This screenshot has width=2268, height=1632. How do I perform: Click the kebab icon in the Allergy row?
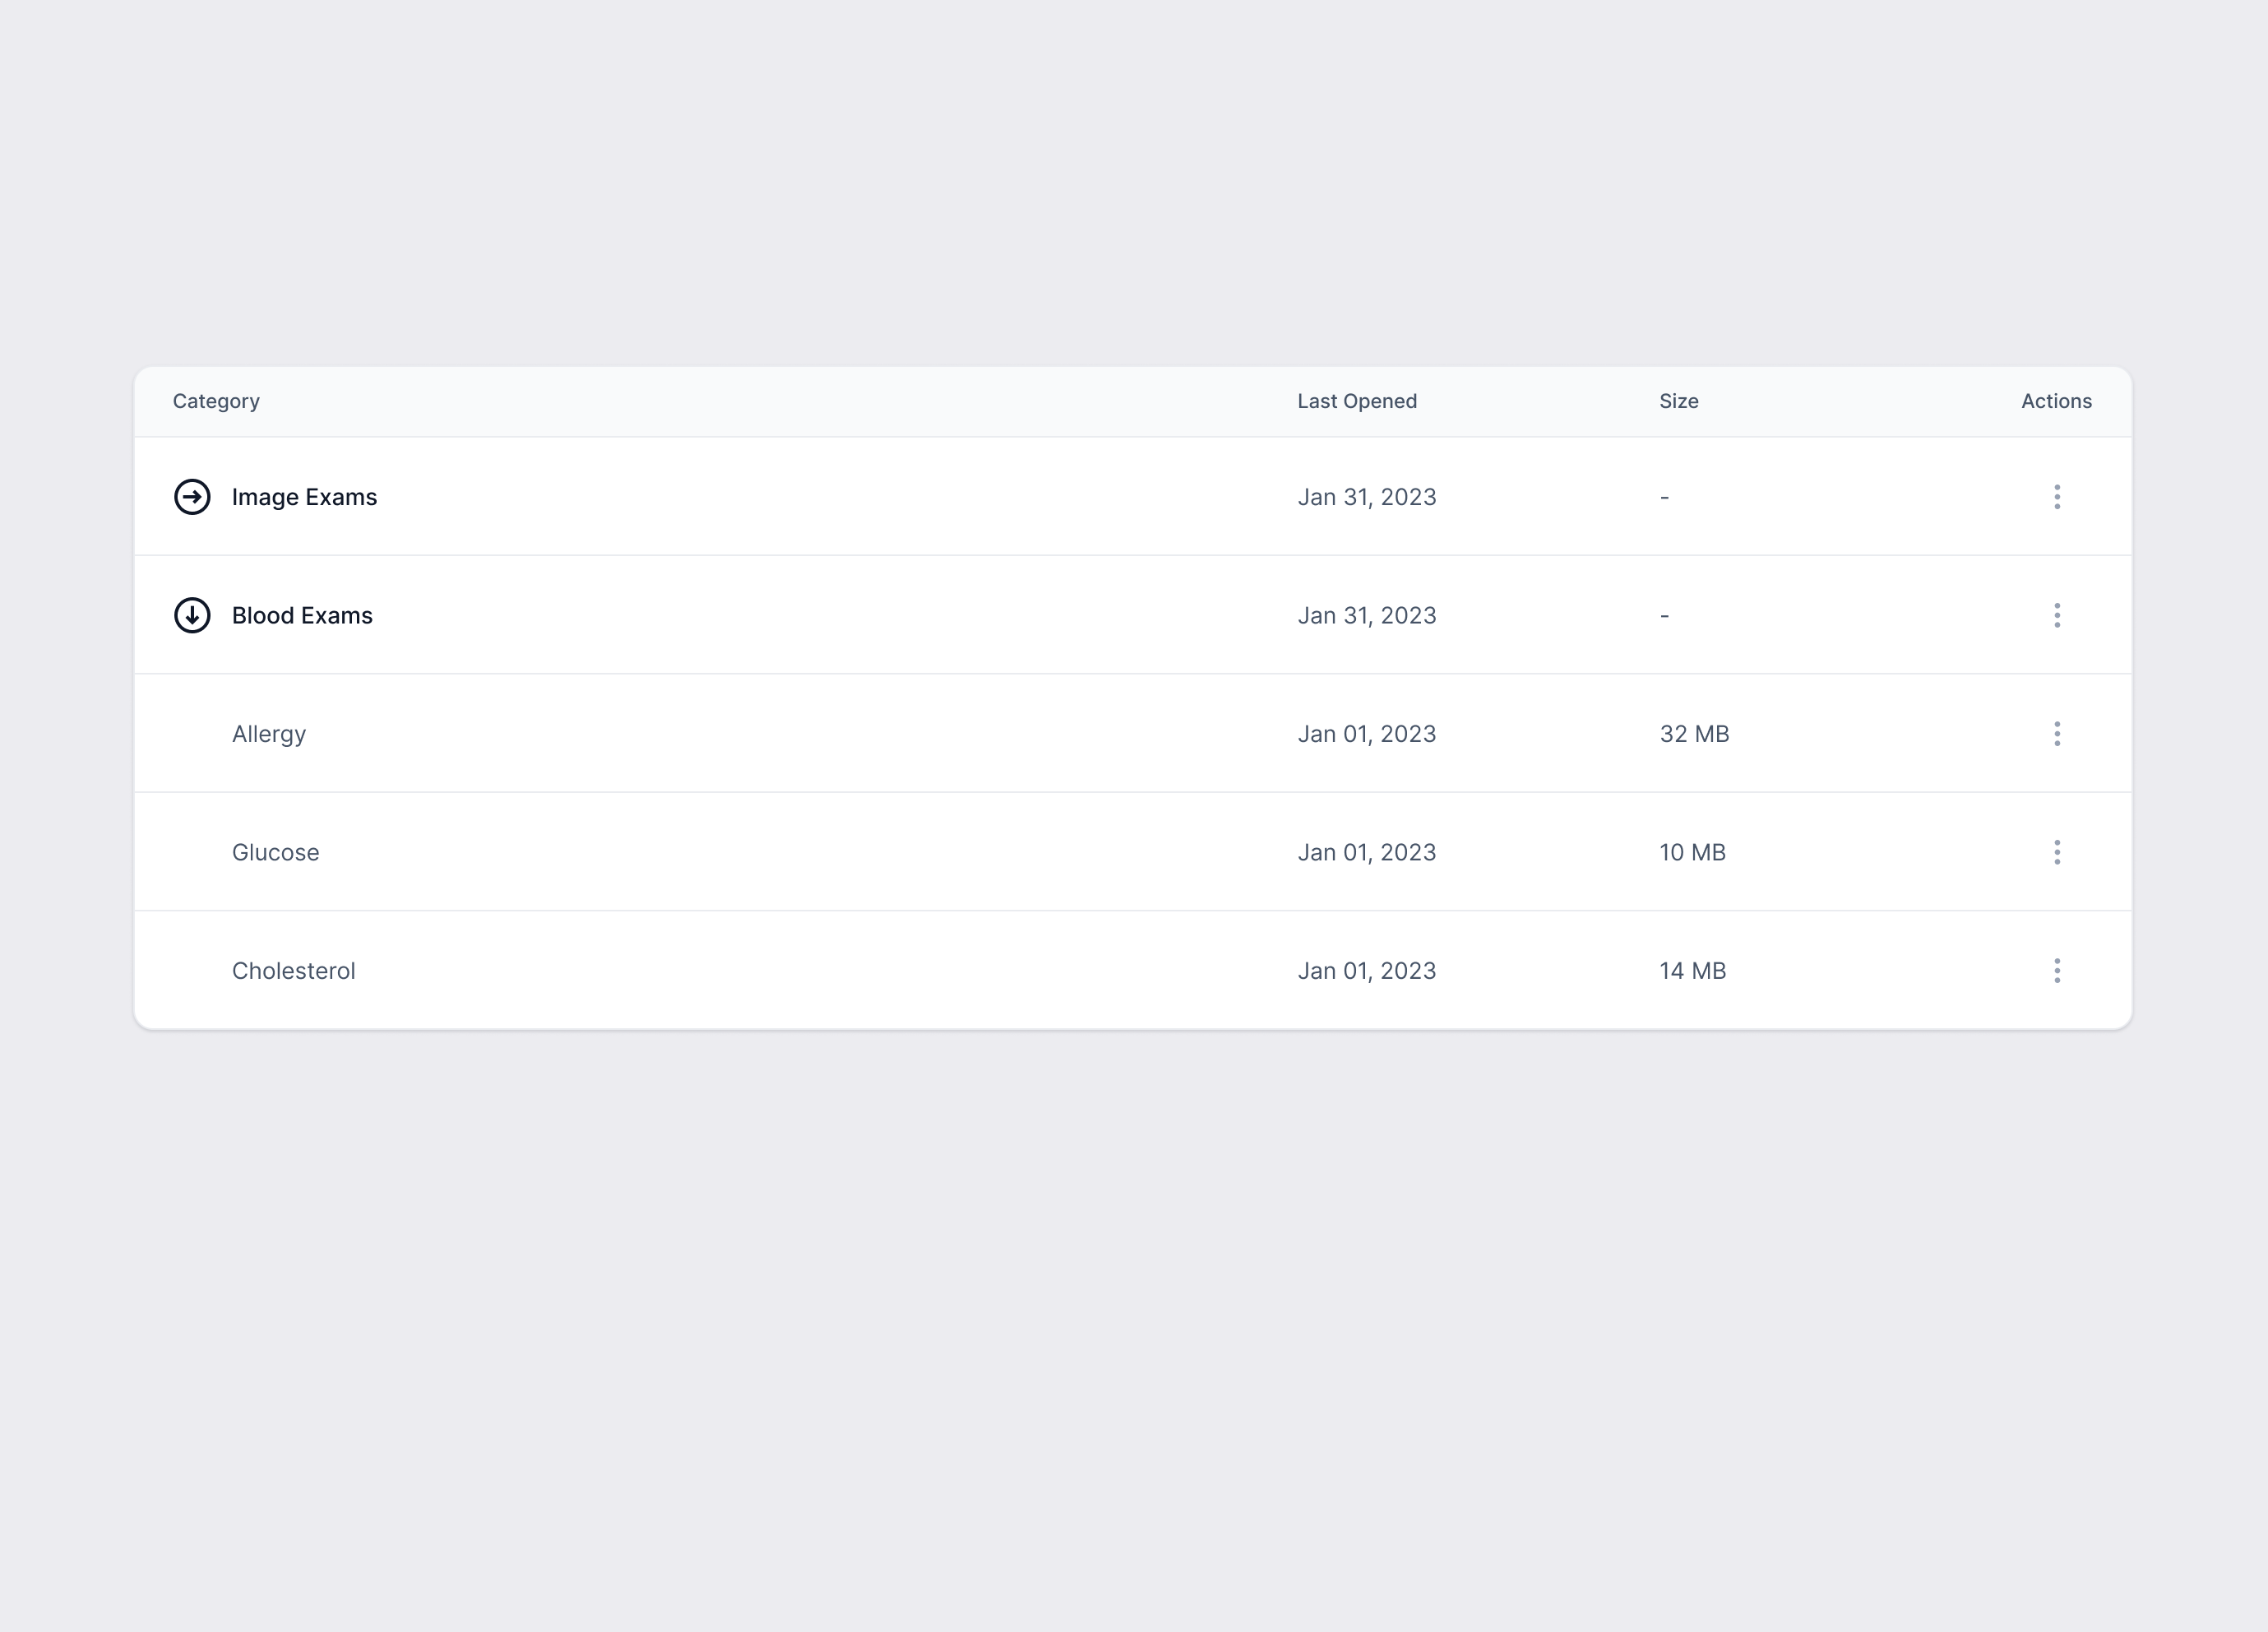pos(2057,734)
